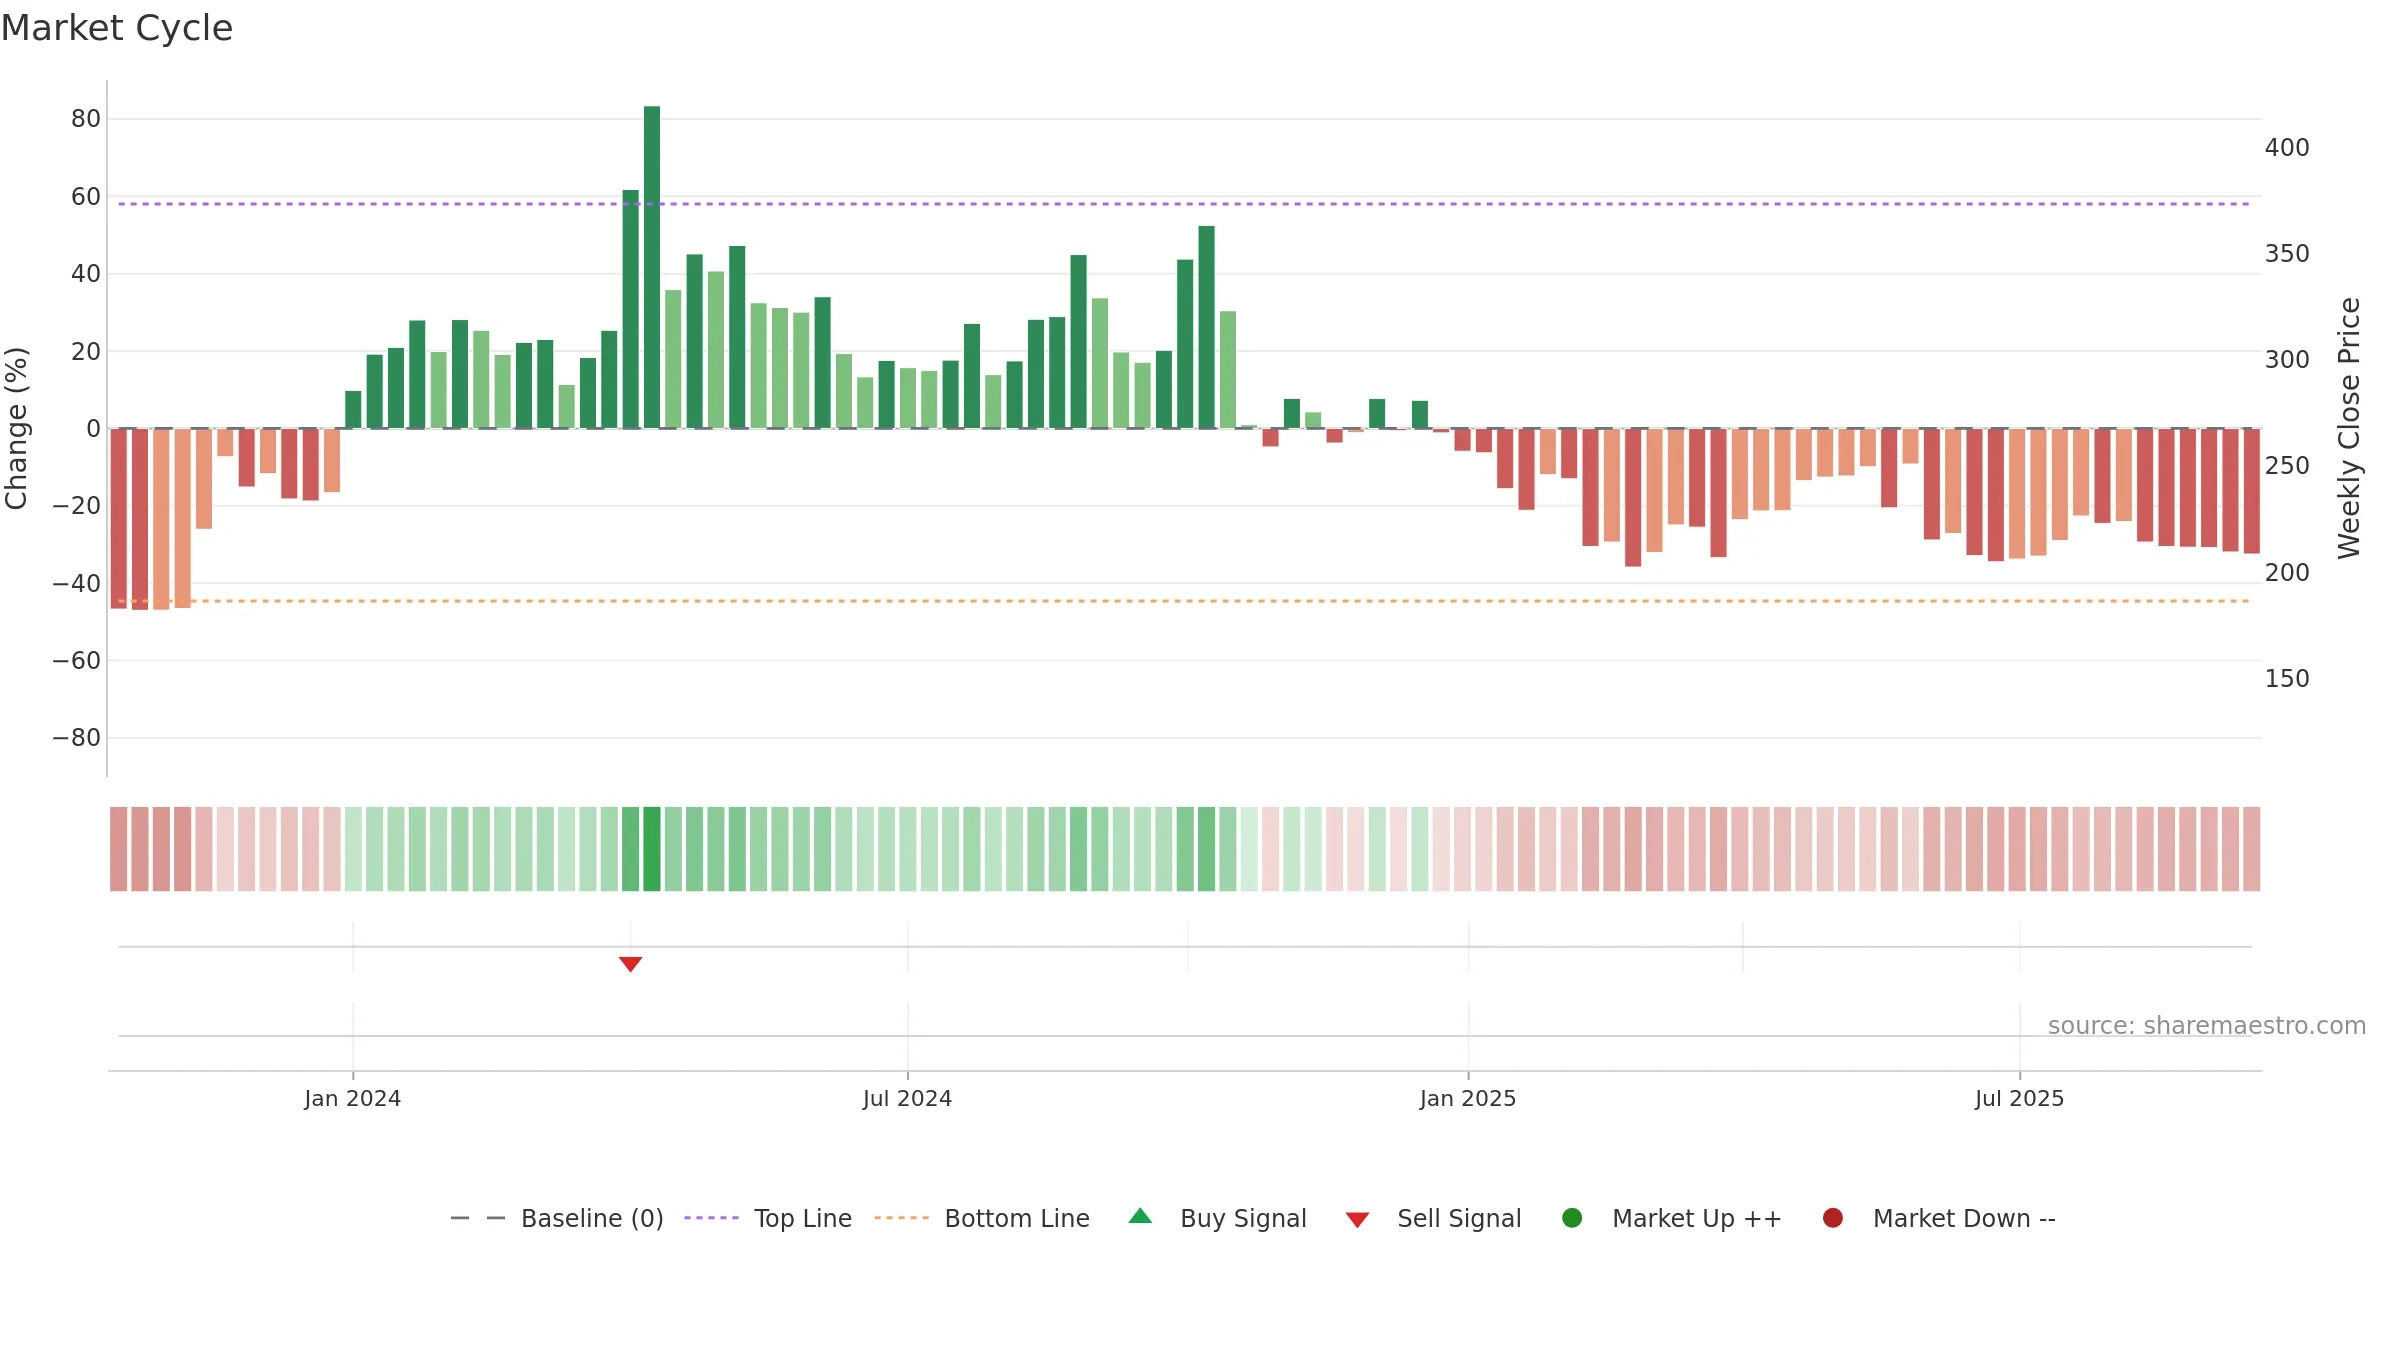
Task: Click the 60 tick on the left axis
Action: [86, 197]
